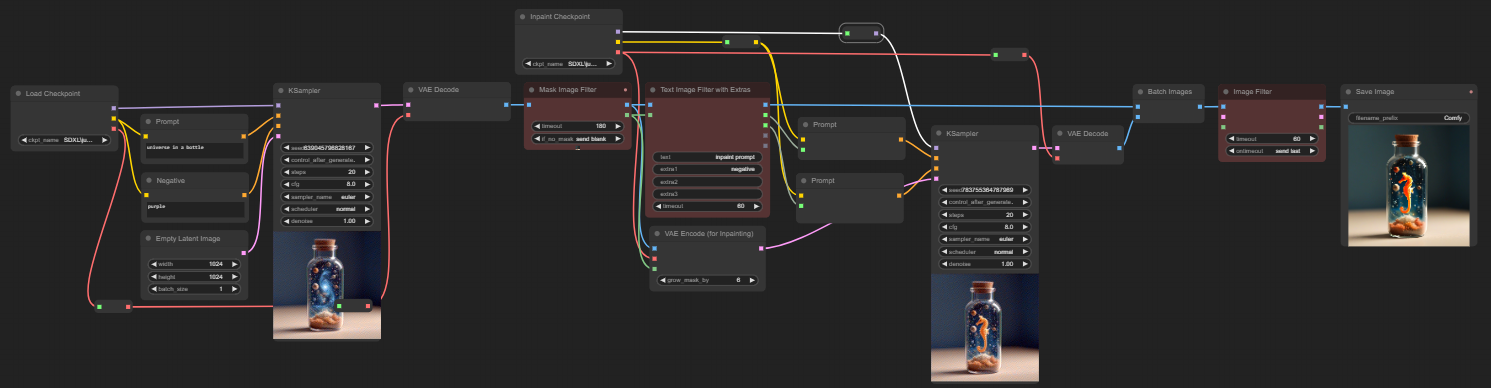Click the seahorse bottle preview in second KSampler
1491x388 pixels.
tap(985, 329)
